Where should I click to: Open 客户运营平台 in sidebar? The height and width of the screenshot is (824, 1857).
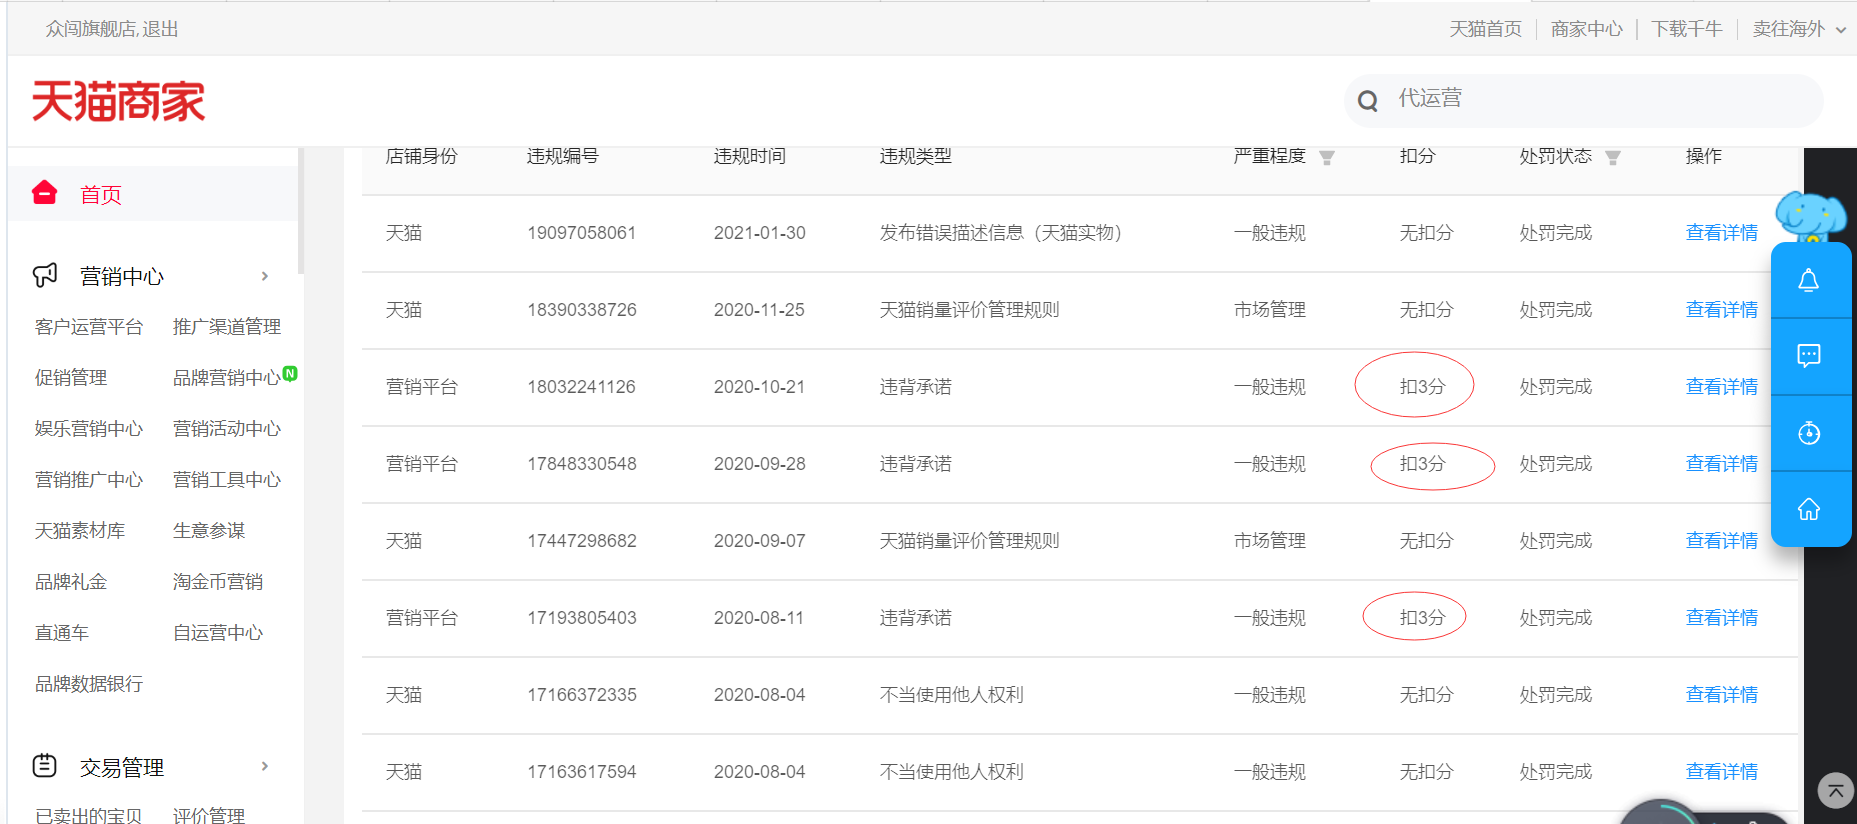coord(89,327)
